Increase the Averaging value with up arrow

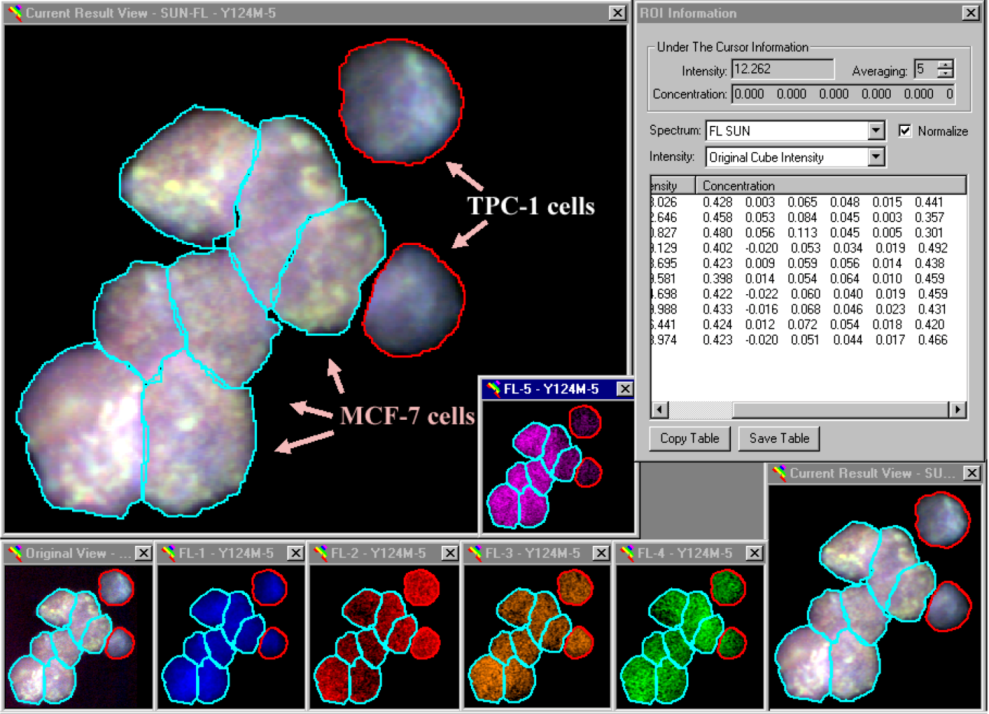point(944,64)
